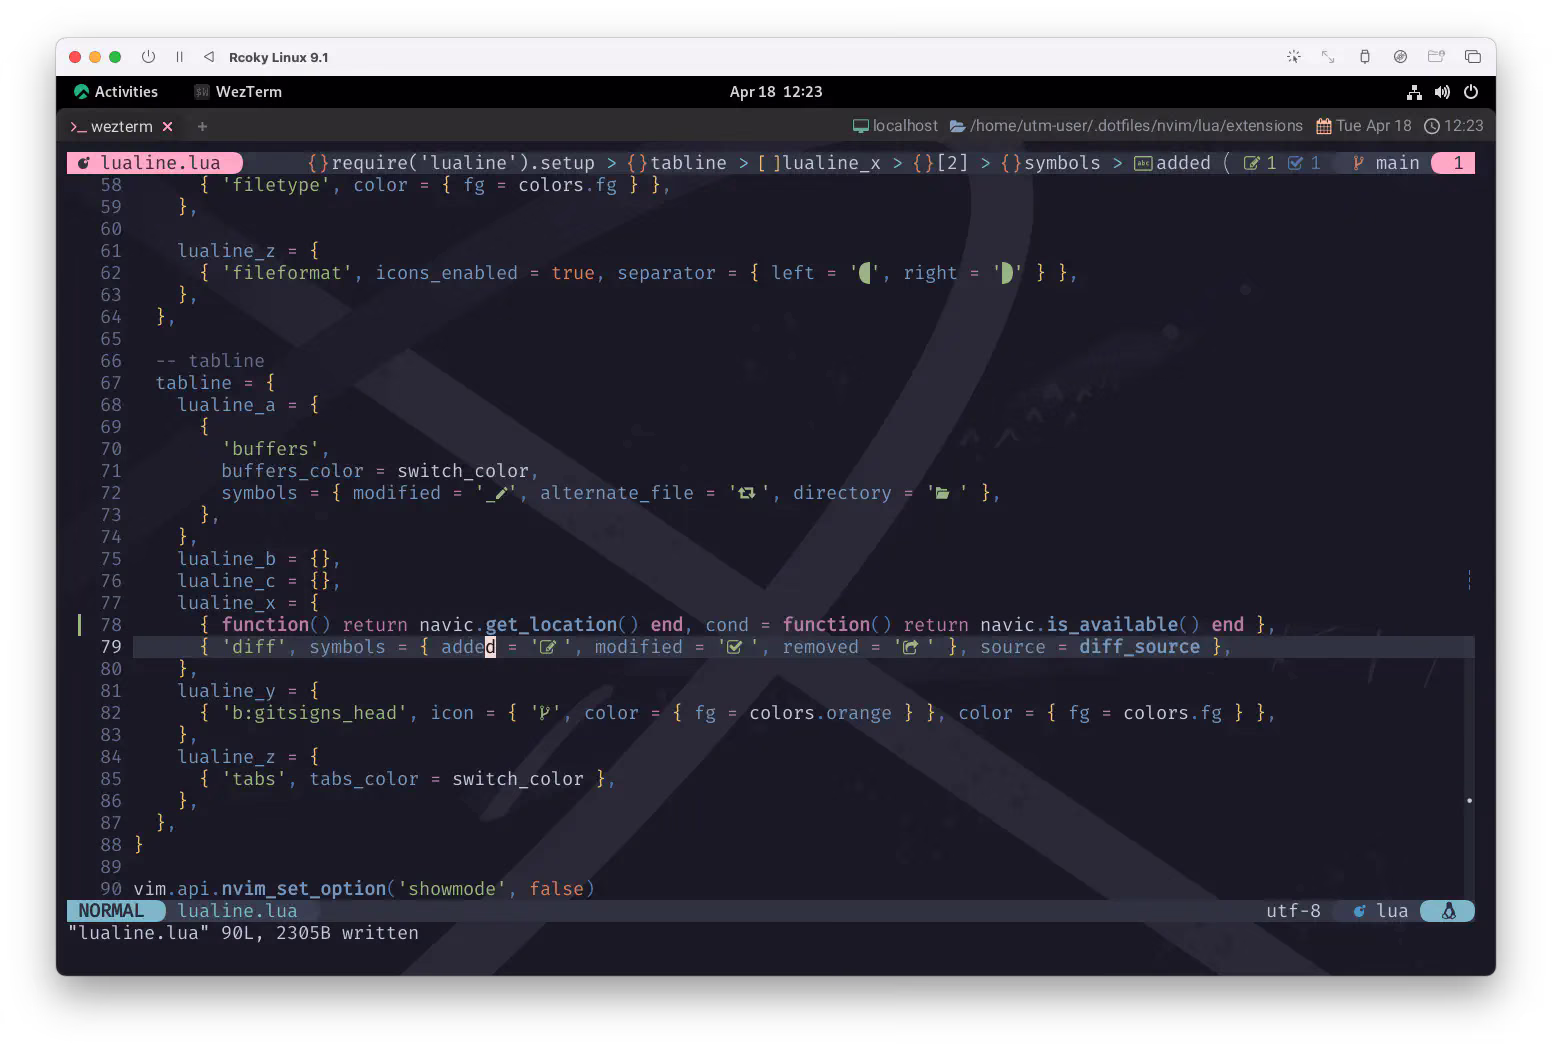The width and height of the screenshot is (1552, 1050).
Task: Click the lua filetype indicator
Action: pyautogui.click(x=1380, y=911)
